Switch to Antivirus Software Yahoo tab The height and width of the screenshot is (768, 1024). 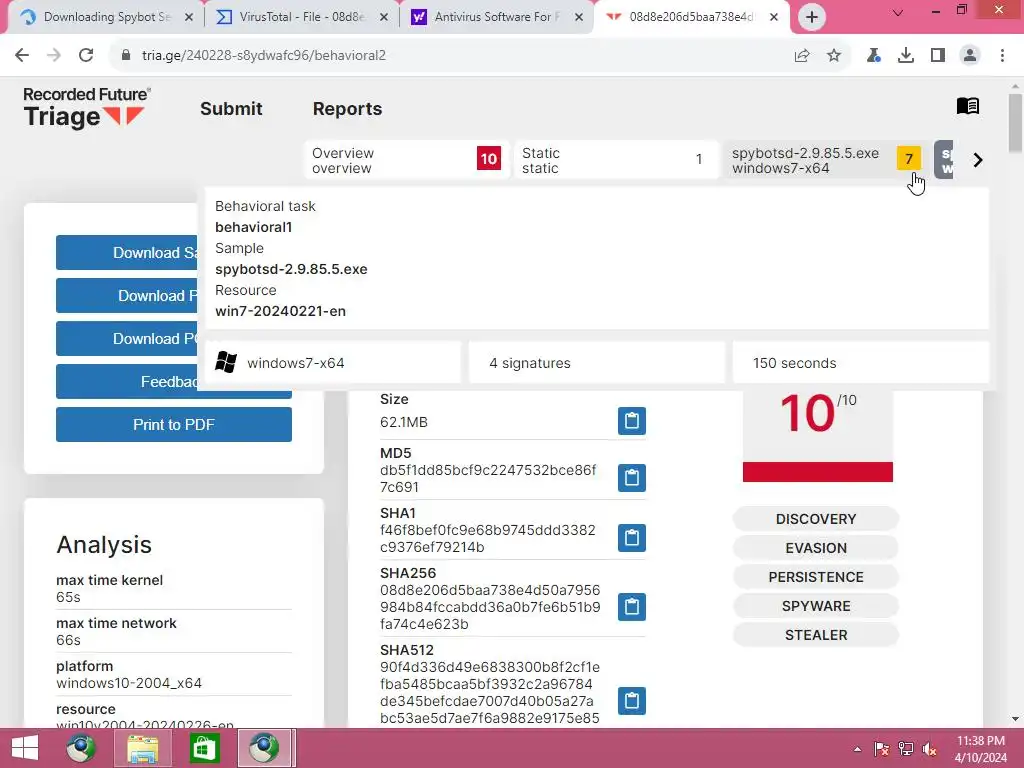pos(496,17)
